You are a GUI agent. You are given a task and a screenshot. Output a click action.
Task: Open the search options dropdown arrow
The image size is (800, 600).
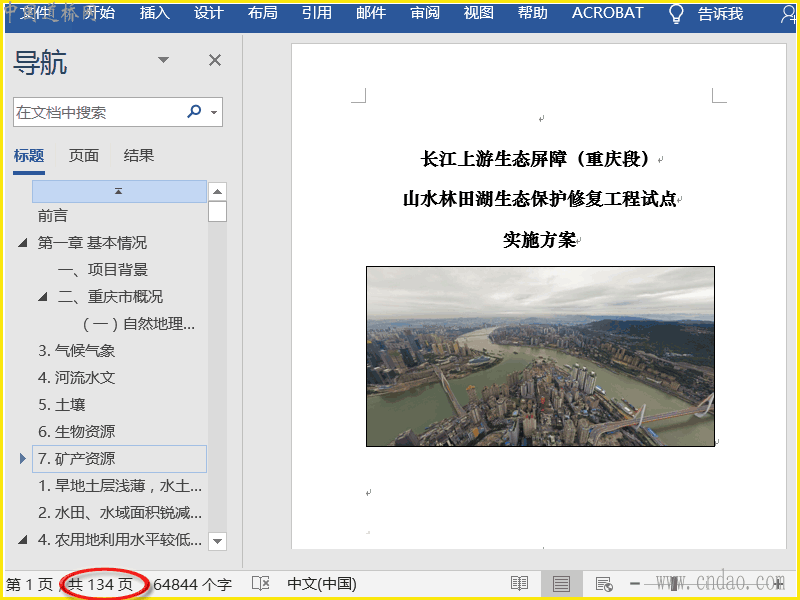[x=214, y=113]
